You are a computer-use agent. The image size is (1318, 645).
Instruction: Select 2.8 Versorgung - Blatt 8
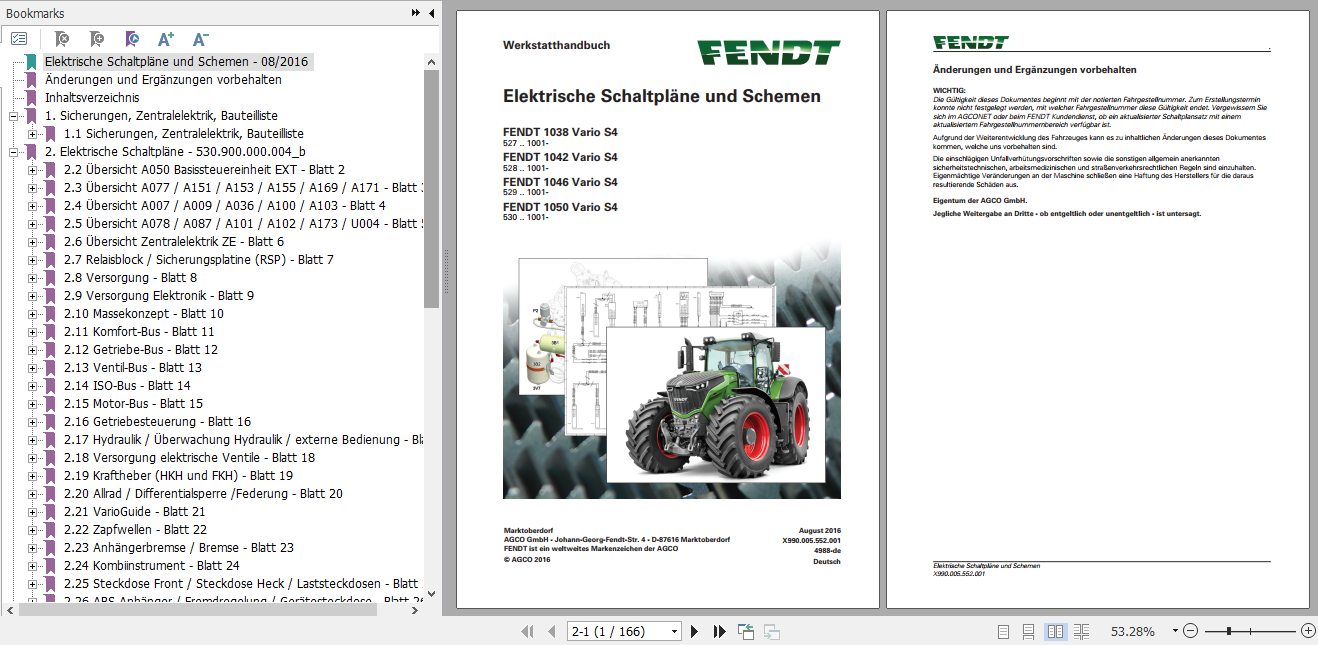point(130,278)
